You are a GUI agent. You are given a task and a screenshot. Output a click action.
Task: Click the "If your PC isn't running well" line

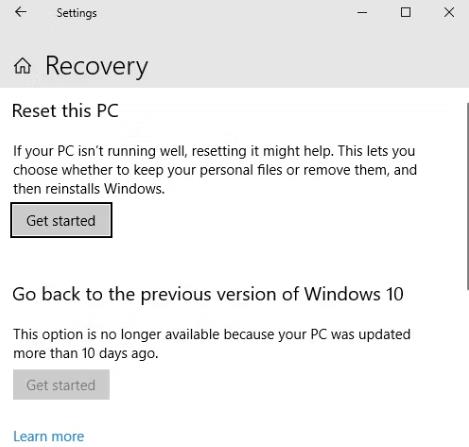(214, 151)
